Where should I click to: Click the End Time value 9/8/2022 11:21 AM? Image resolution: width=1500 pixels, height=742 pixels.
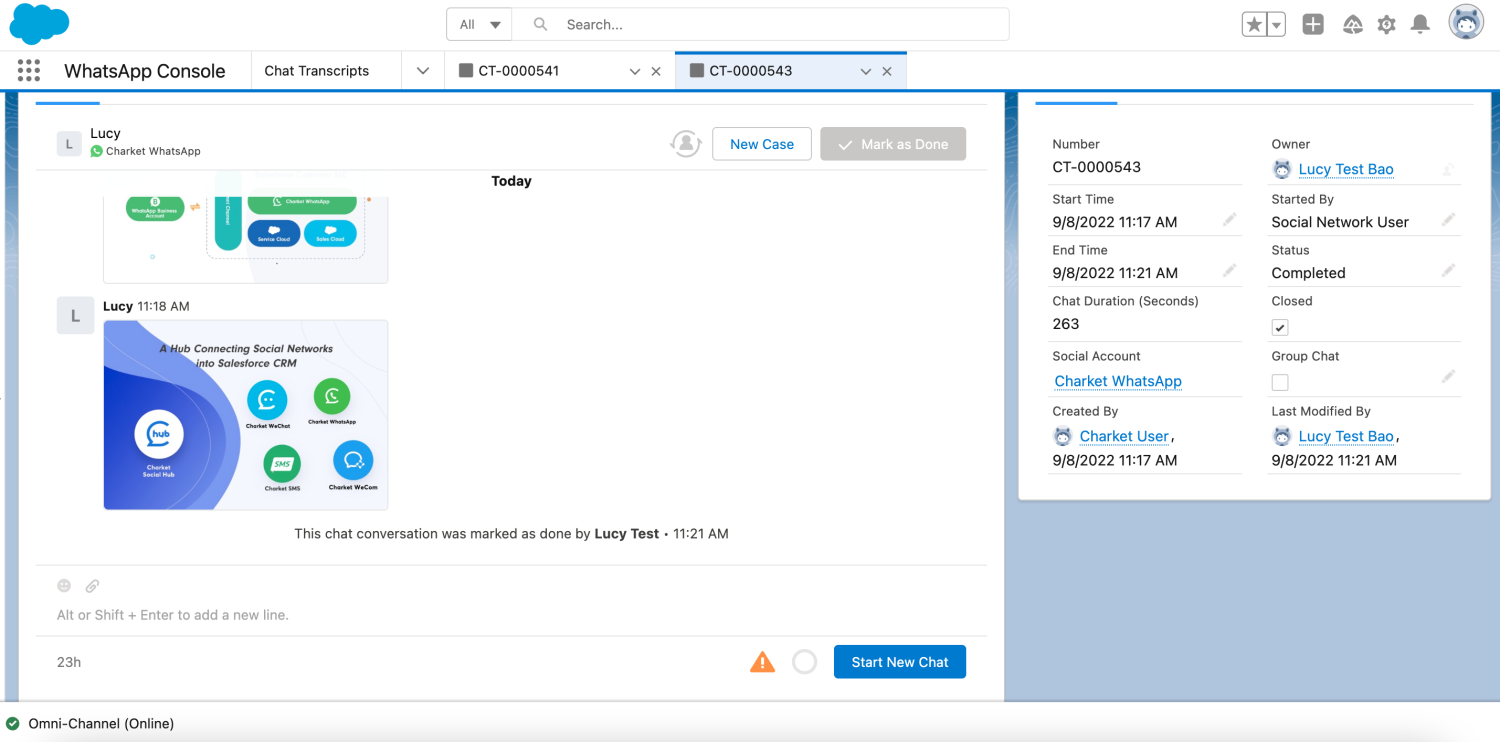coord(1115,273)
